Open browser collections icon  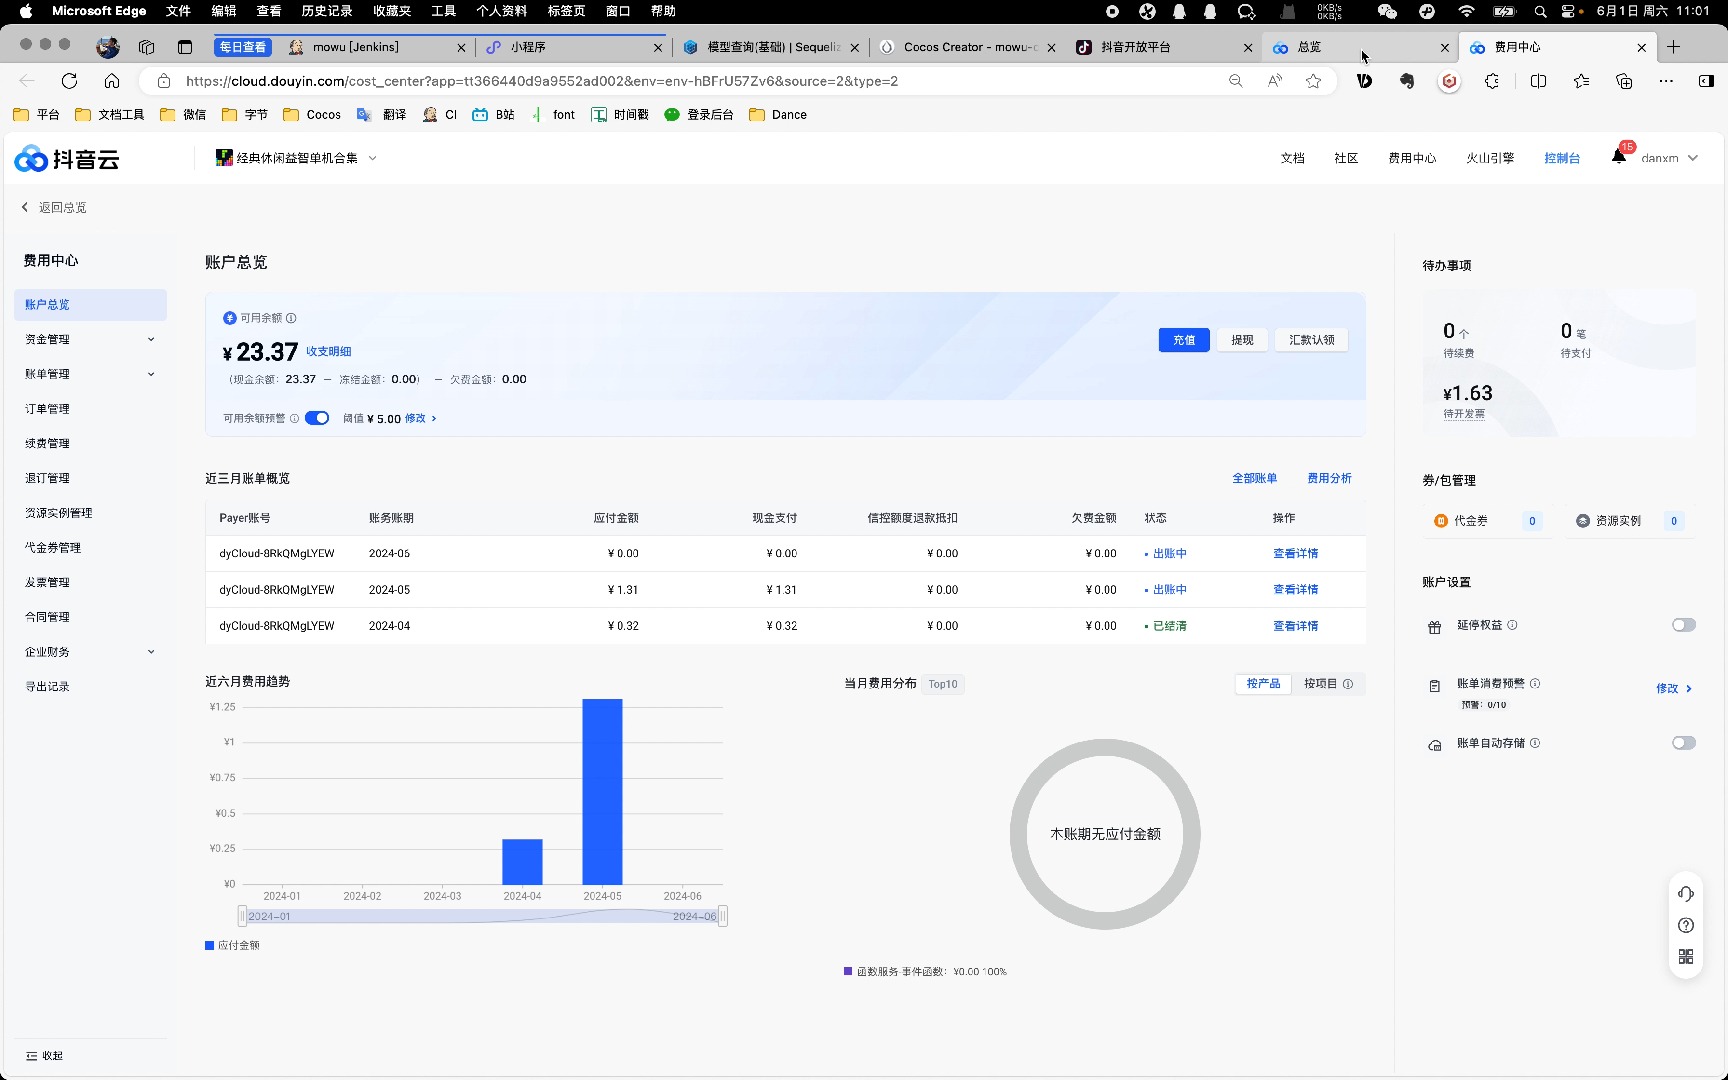(x=1624, y=81)
